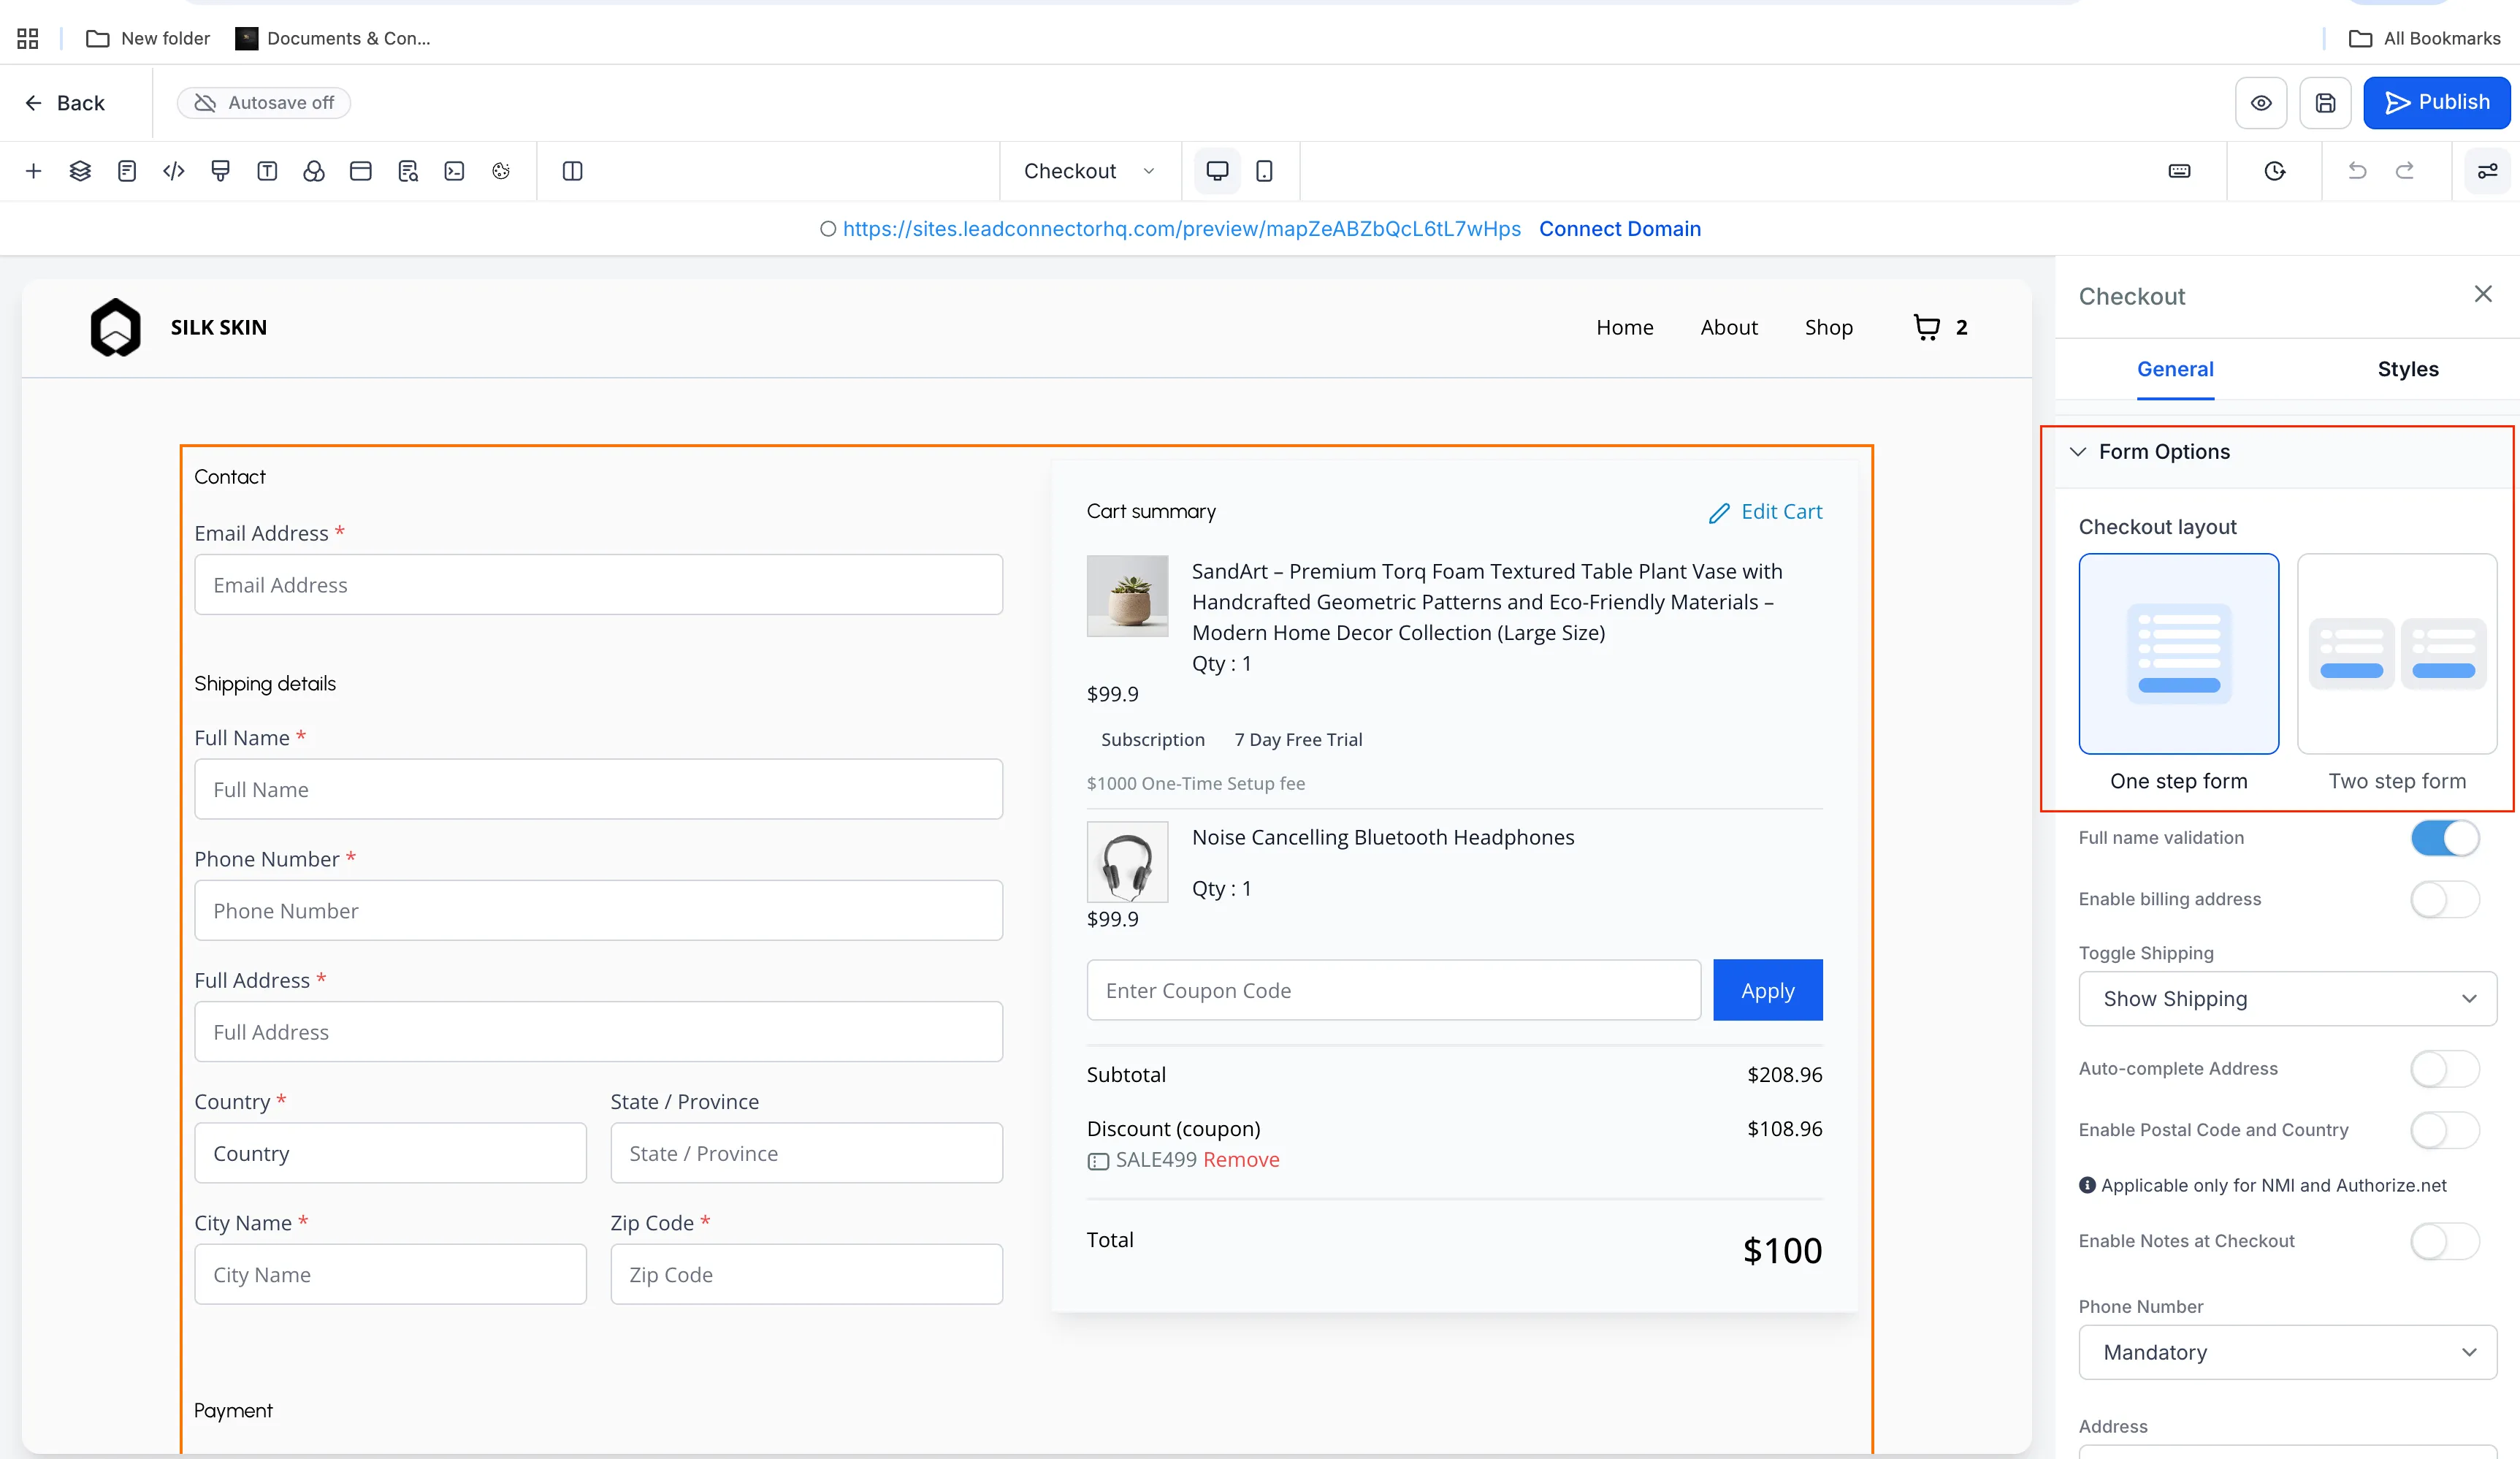Preview page with eye icon
The height and width of the screenshot is (1459, 2520).
pyautogui.click(x=2261, y=103)
